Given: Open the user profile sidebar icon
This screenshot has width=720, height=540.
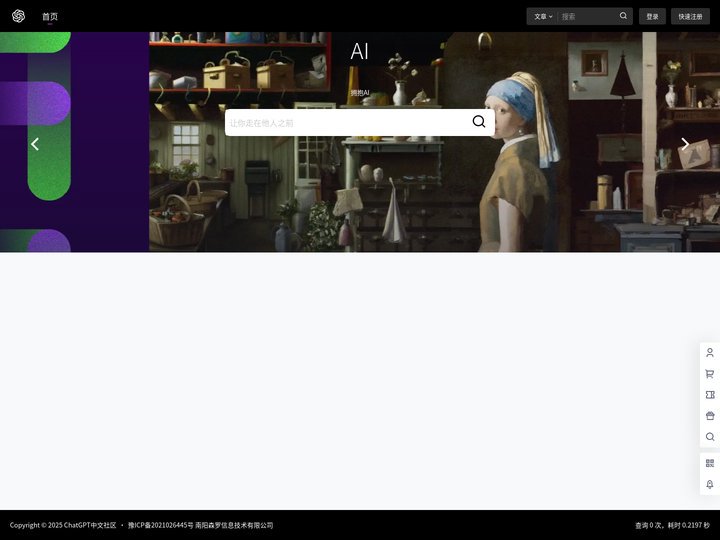Looking at the screenshot, I should click(x=710, y=353).
